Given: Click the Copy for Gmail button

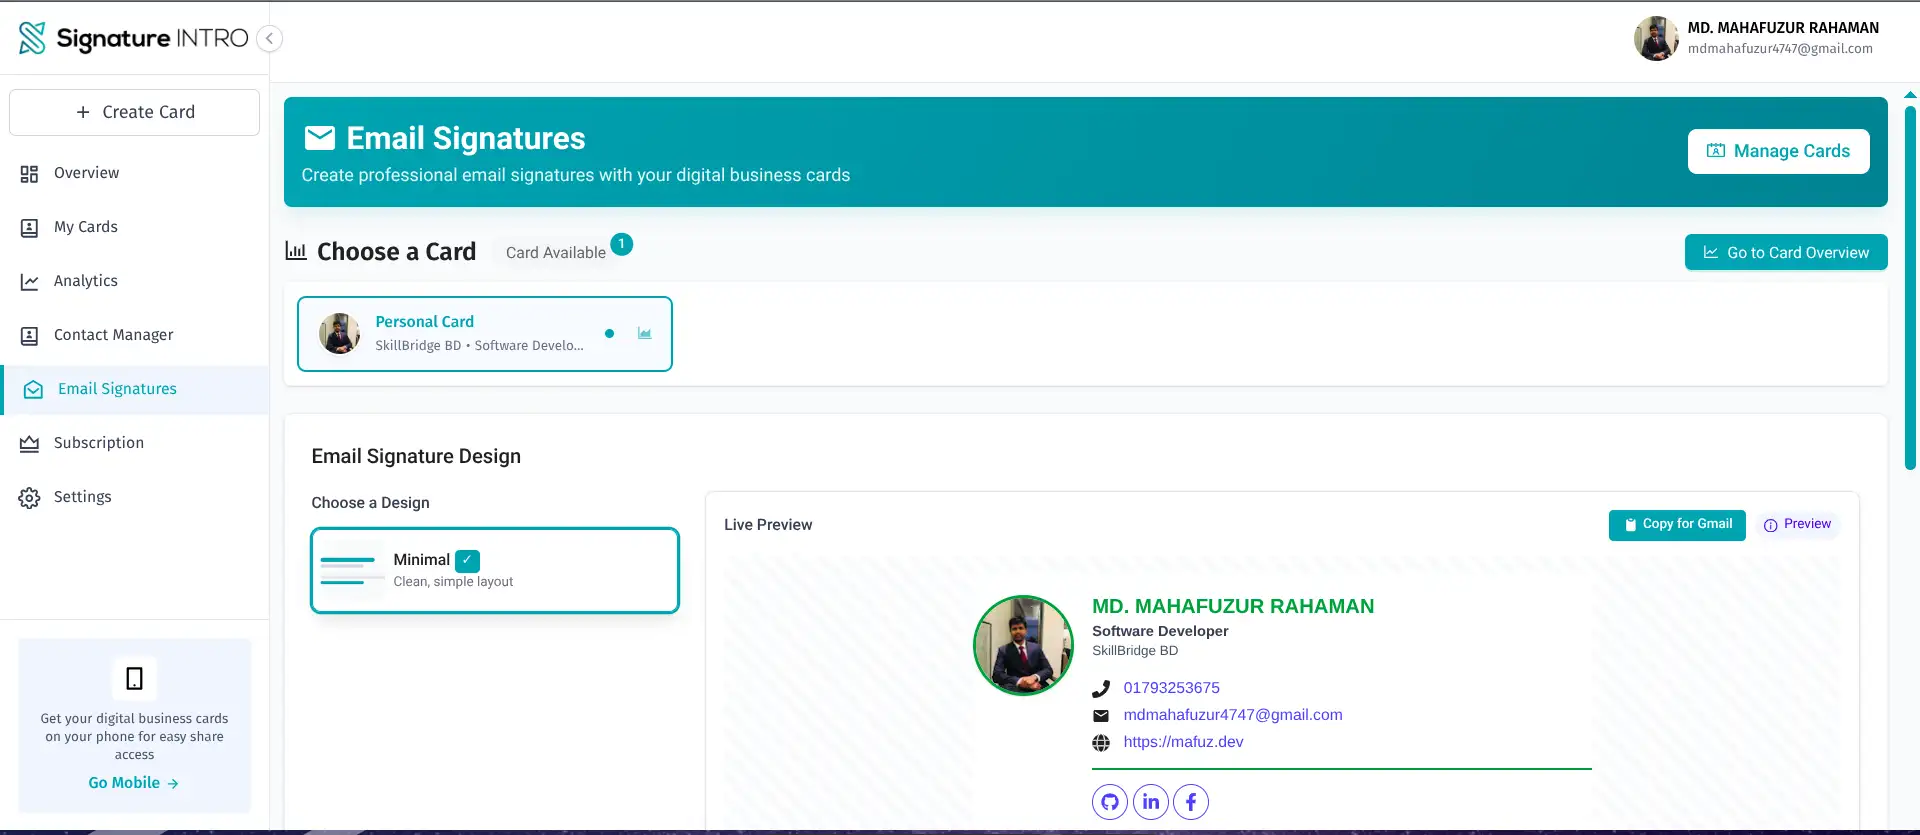Looking at the screenshot, I should pyautogui.click(x=1676, y=525).
